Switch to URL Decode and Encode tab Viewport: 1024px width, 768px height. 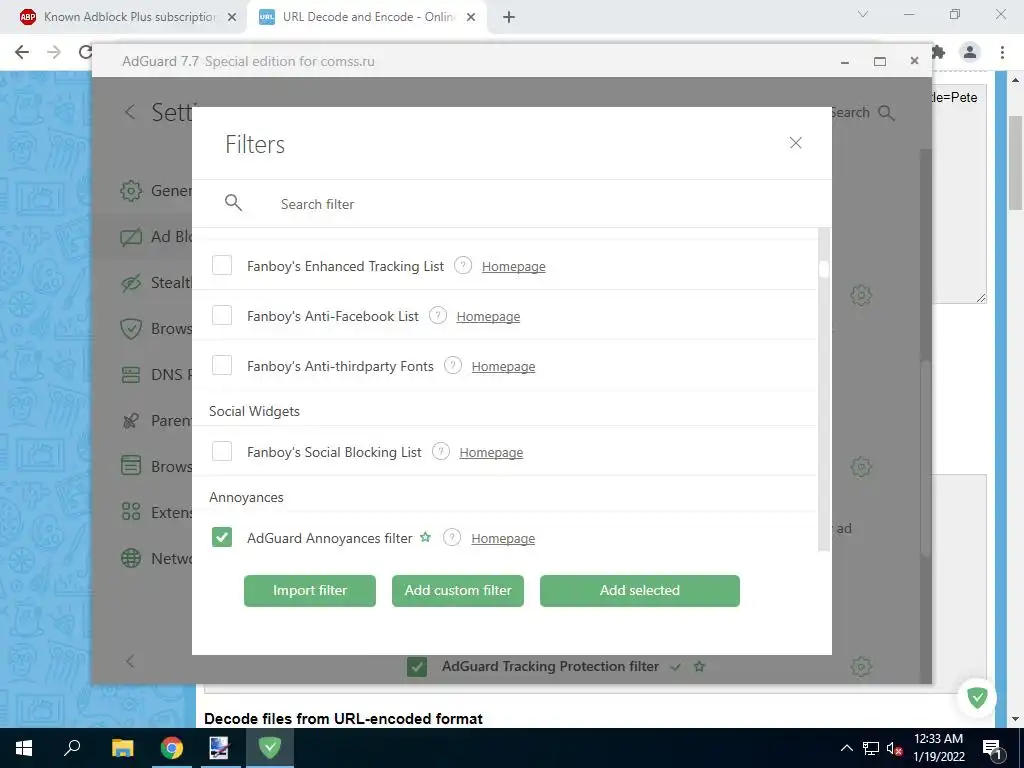point(368,17)
